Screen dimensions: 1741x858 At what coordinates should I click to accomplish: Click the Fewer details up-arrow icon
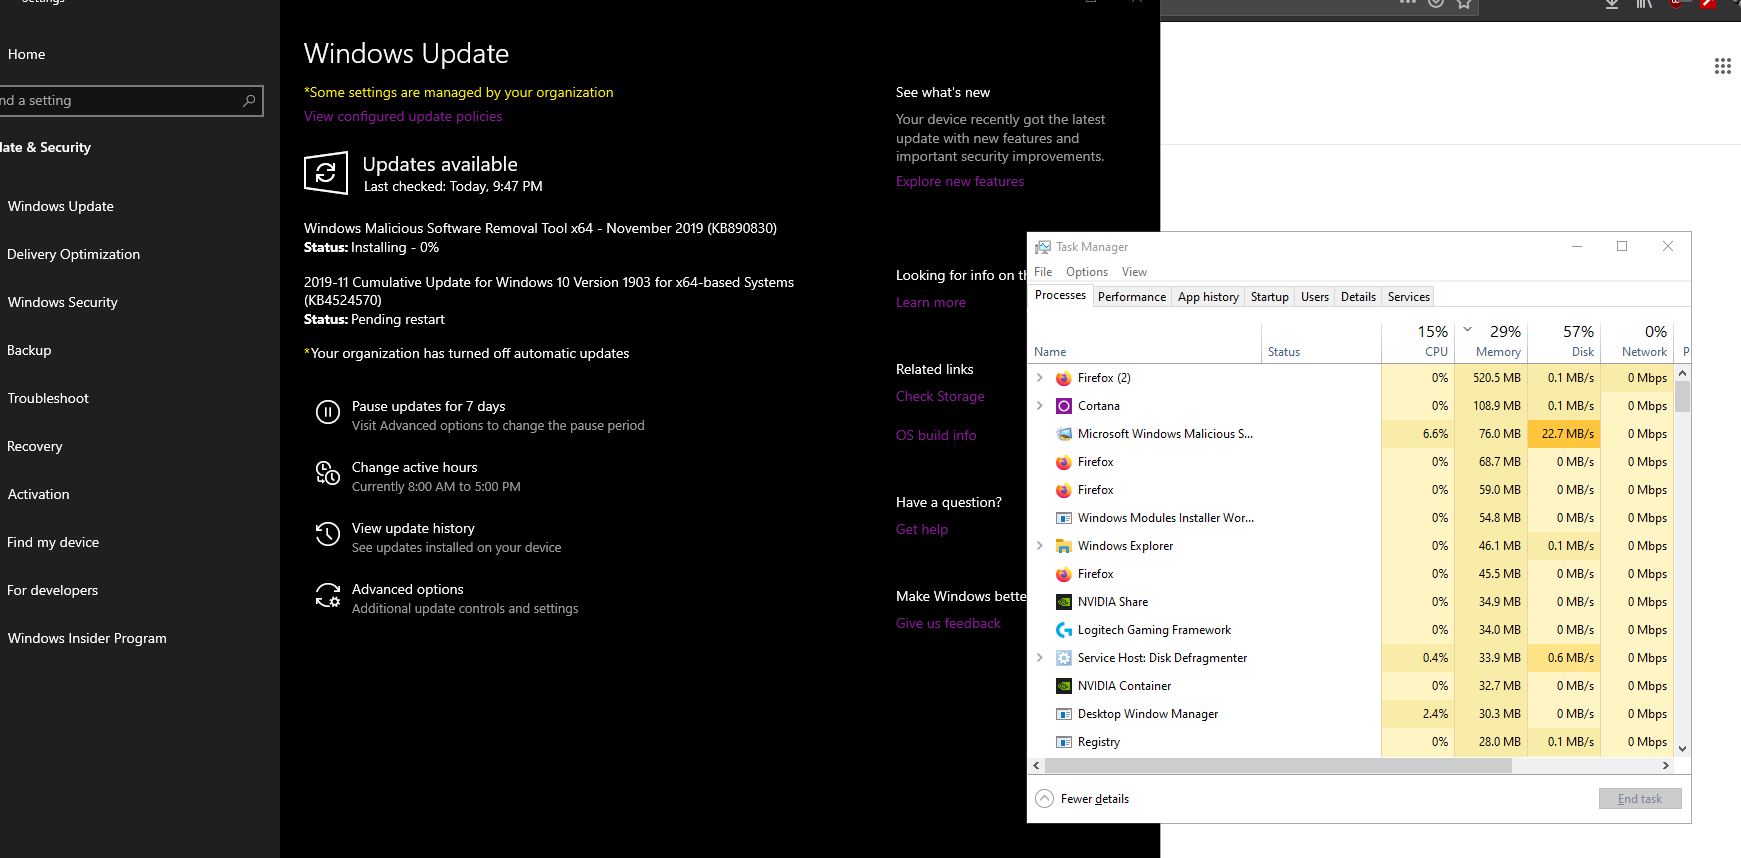point(1044,798)
